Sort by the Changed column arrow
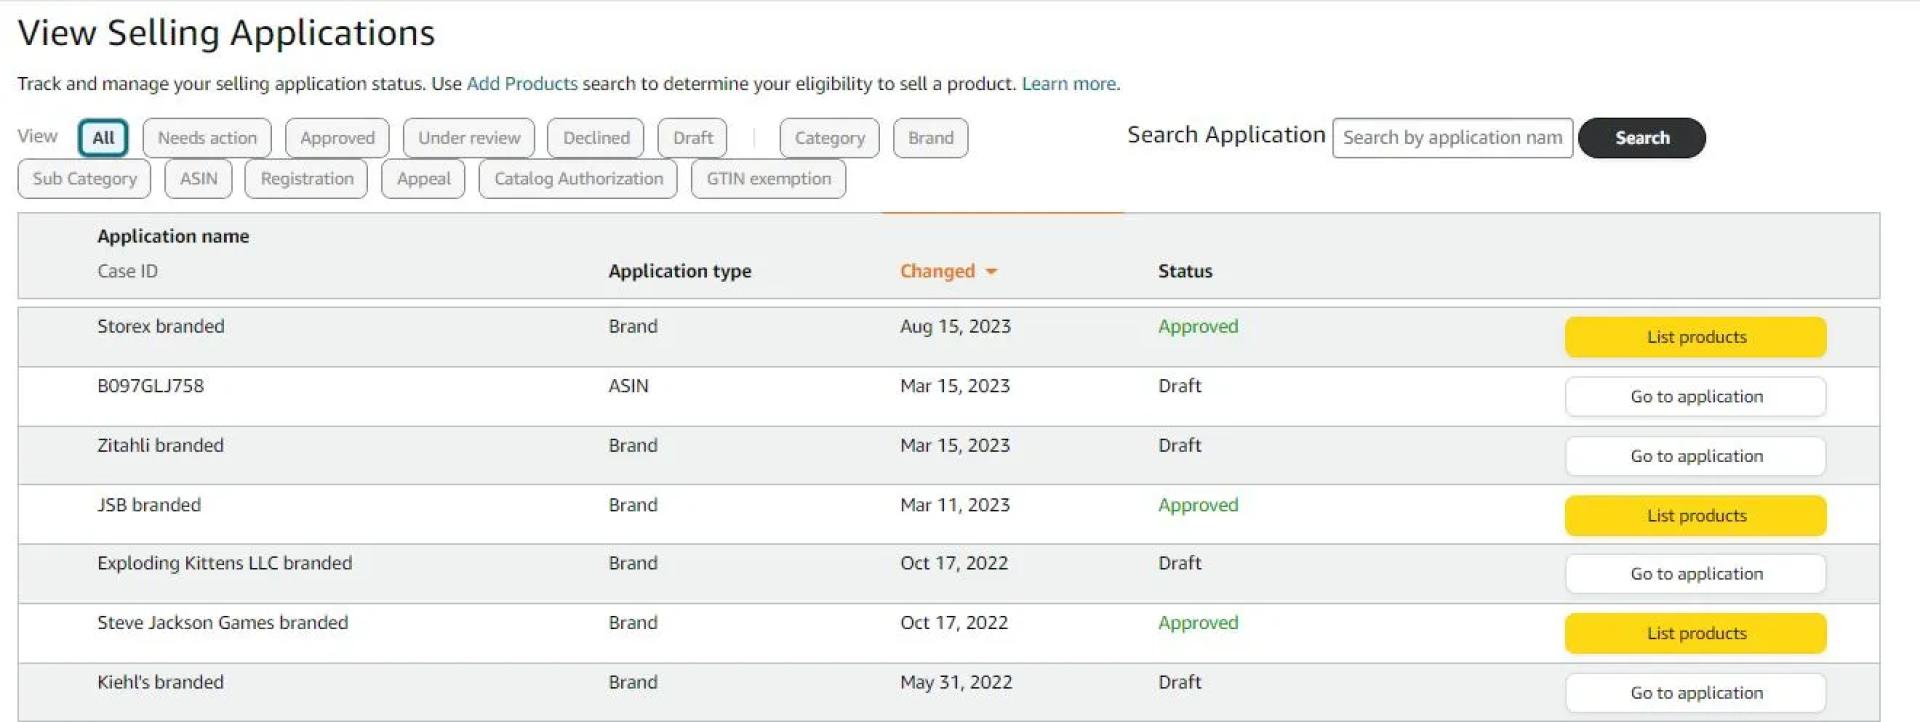 990,271
